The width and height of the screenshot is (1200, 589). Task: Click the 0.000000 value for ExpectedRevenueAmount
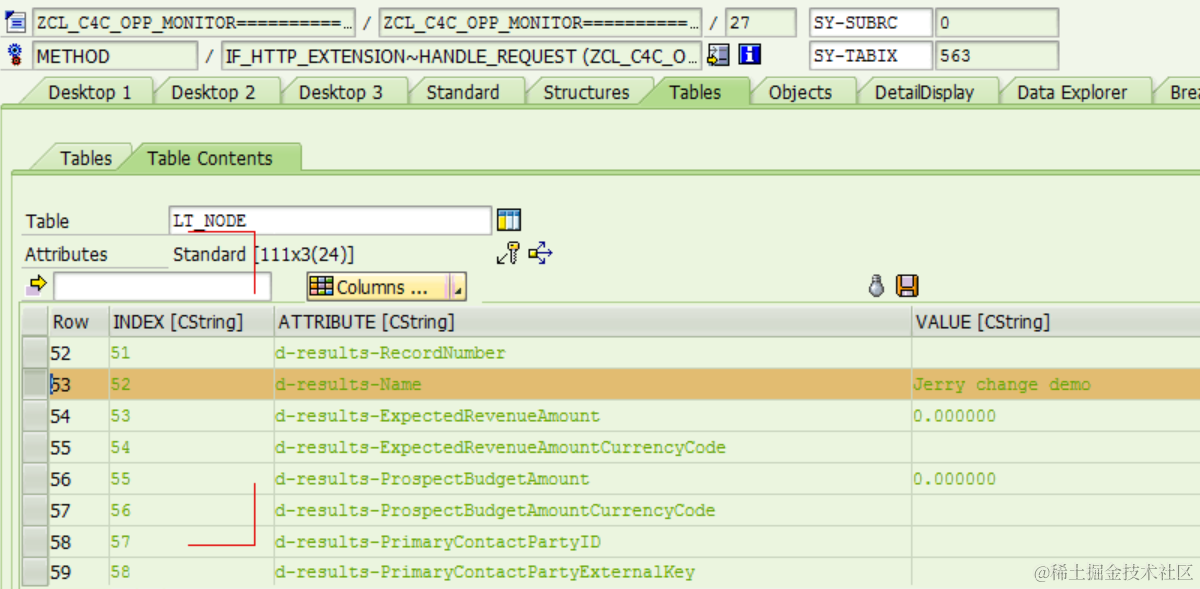[1055, 416]
